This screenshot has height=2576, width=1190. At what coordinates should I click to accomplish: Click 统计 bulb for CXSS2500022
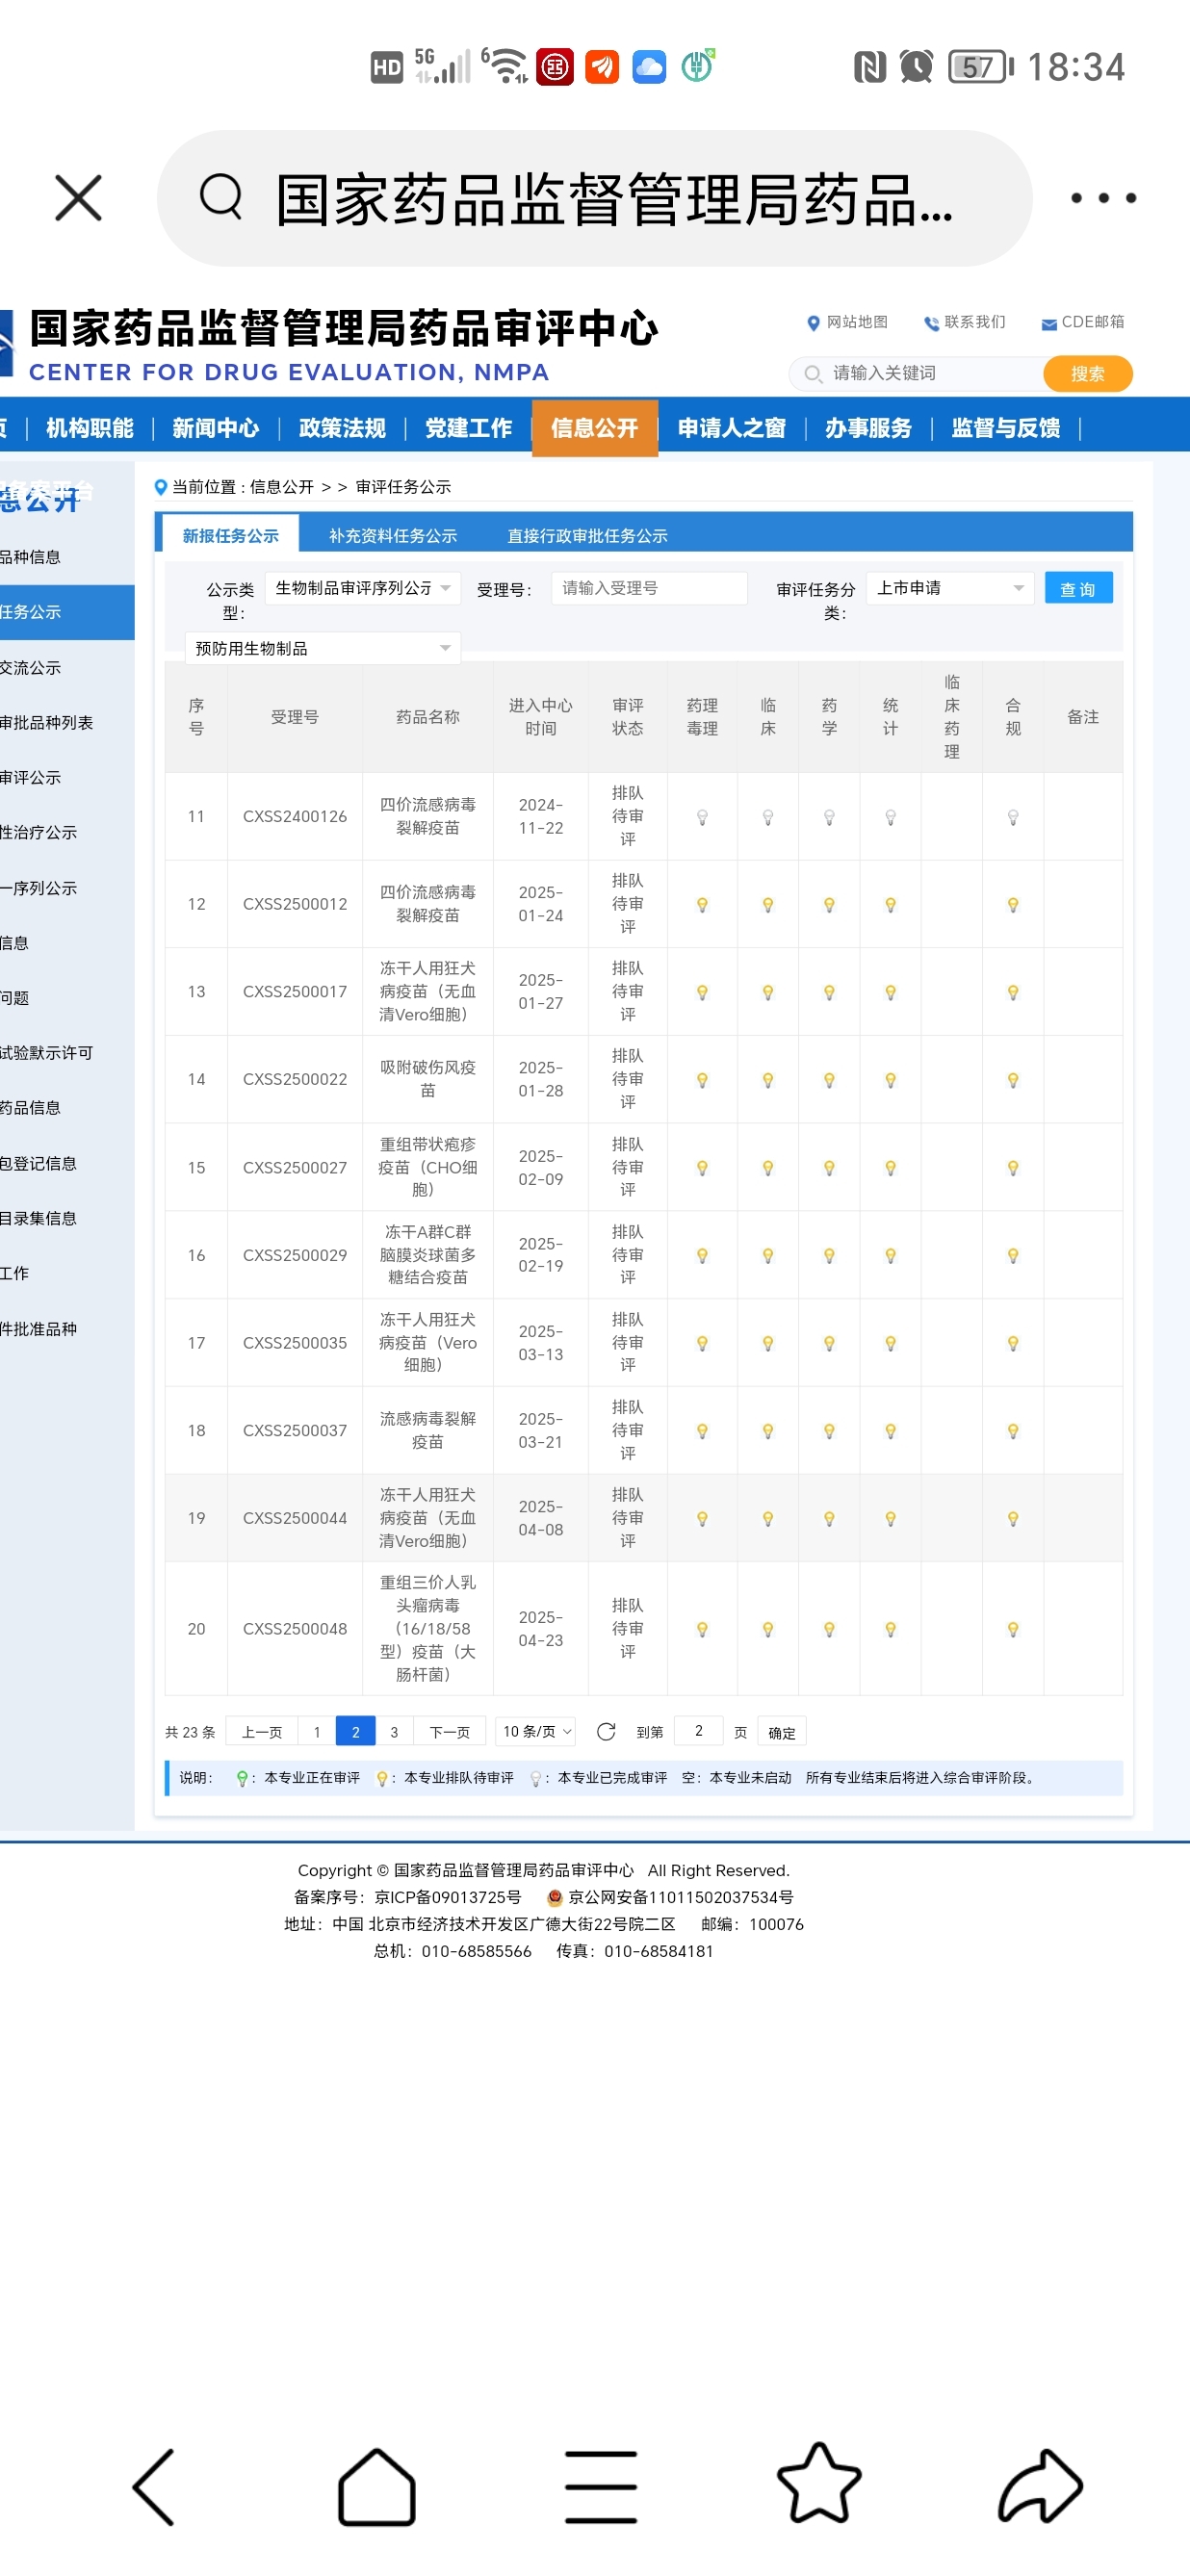click(890, 1080)
